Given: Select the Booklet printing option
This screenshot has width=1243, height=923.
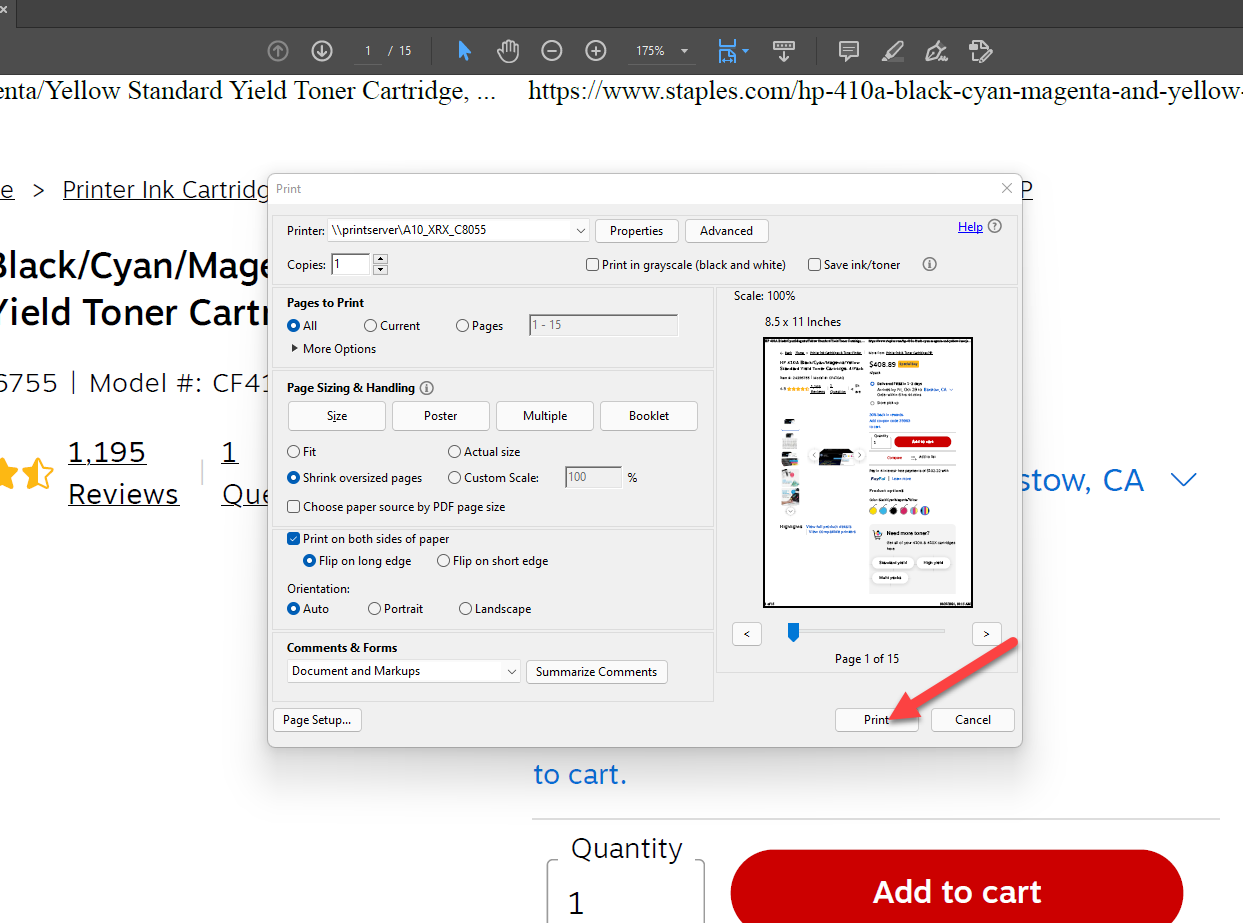Looking at the screenshot, I should [649, 416].
